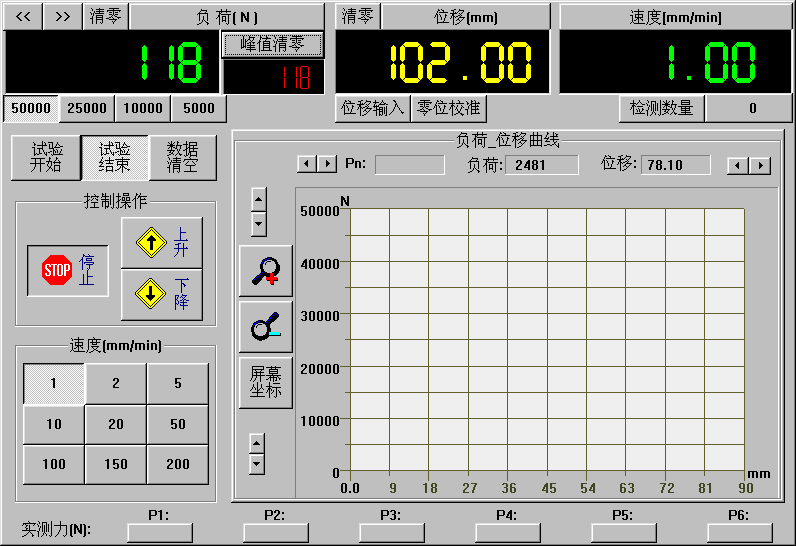Select speed 10 mm/min

(54, 424)
